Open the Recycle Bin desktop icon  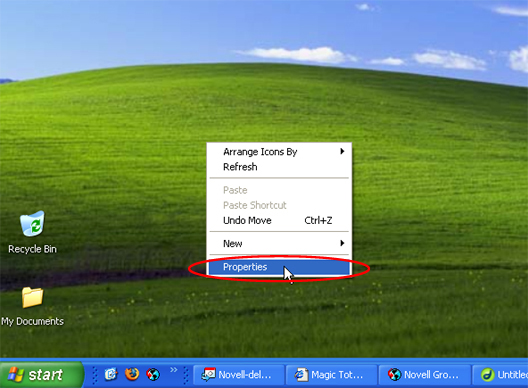(x=32, y=223)
